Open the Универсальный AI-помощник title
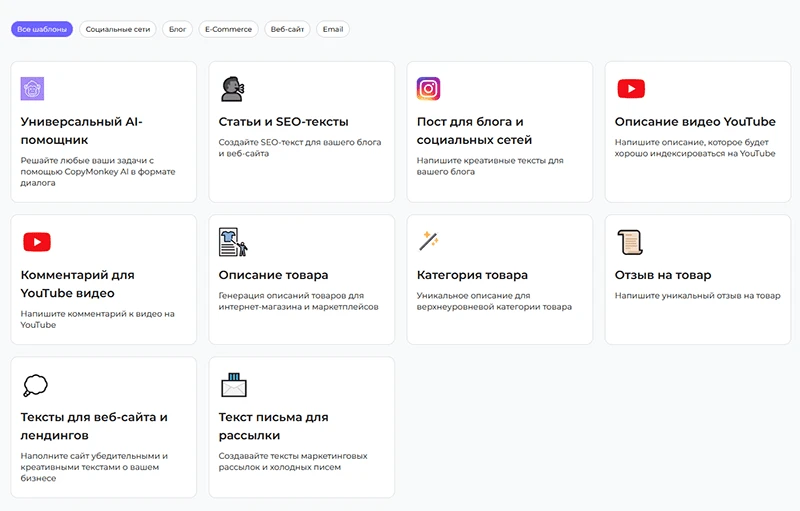 pos(82,131)
